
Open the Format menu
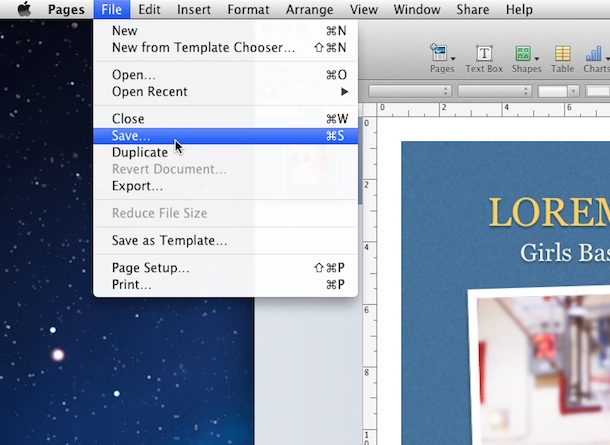(x=248, y=9)
